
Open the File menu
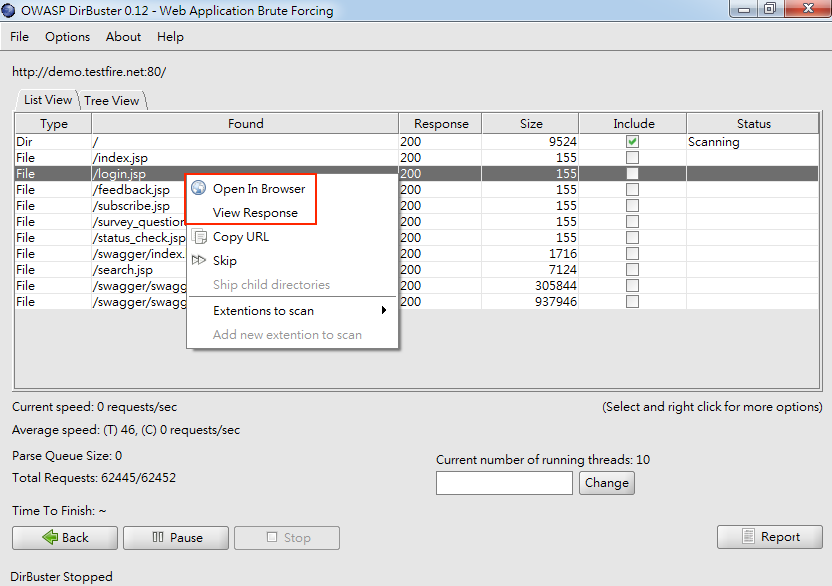click(x=20, y=37)
